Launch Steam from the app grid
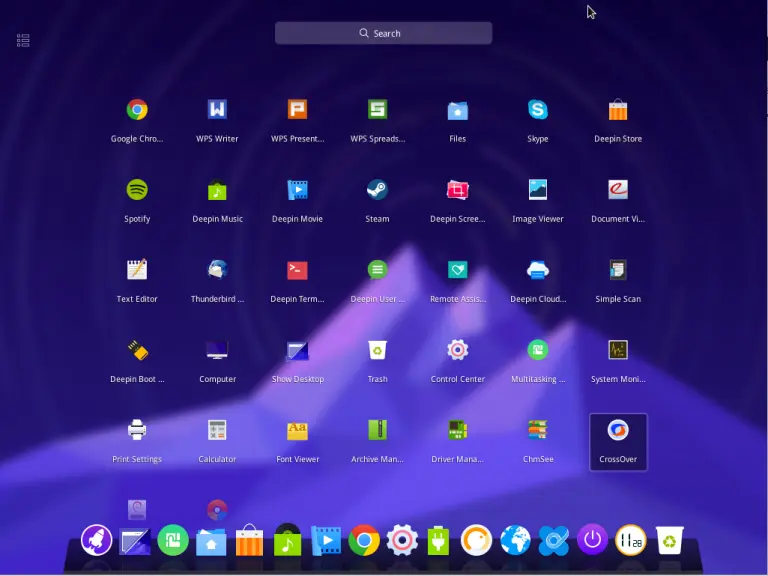This screenshot has height=576, width=768. click(377, 190)
